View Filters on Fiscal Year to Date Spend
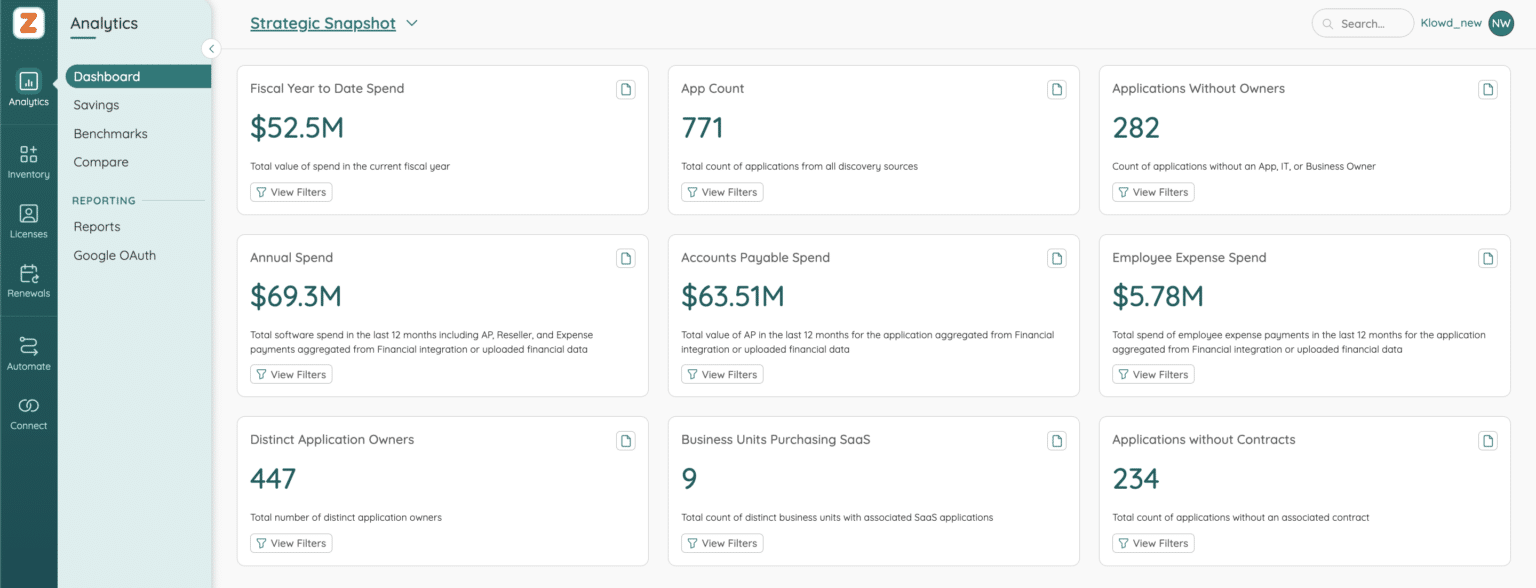The width and height of the screenshot is (1536, 588). [x=291, y=192]
